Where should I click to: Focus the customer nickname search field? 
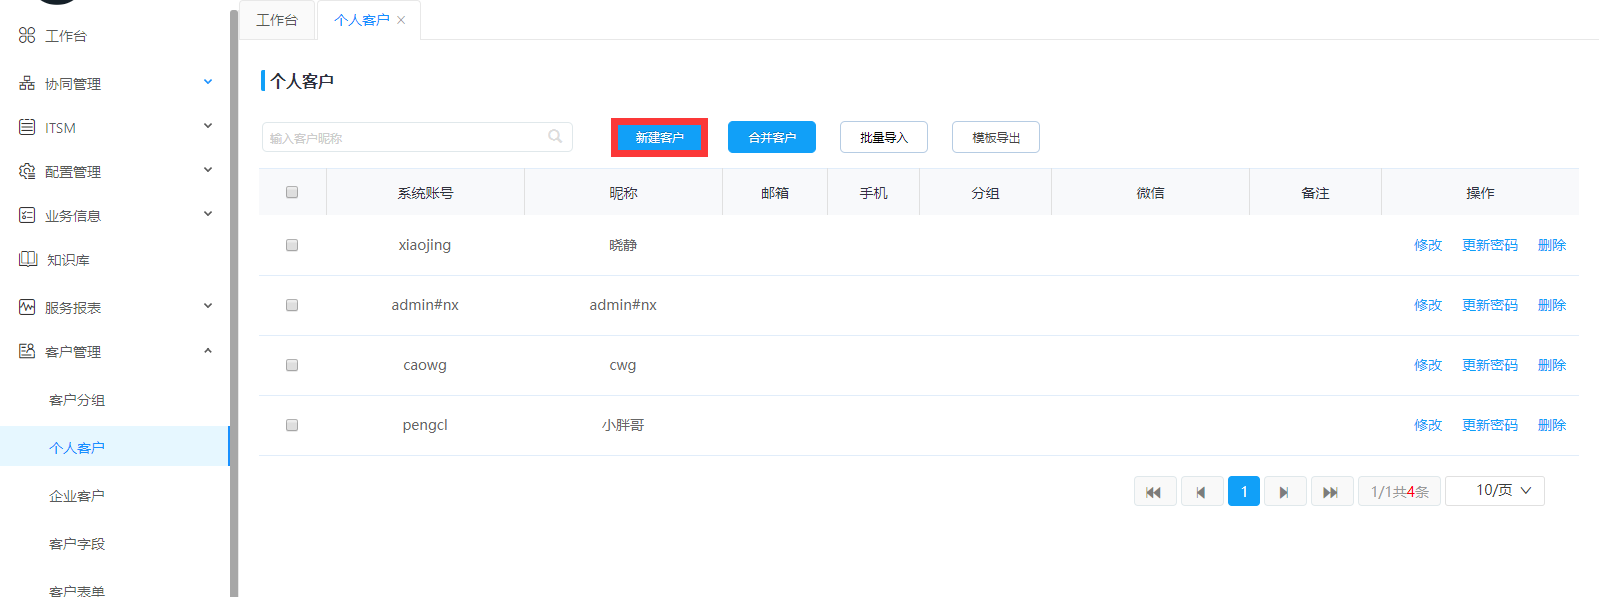(405, 138)
